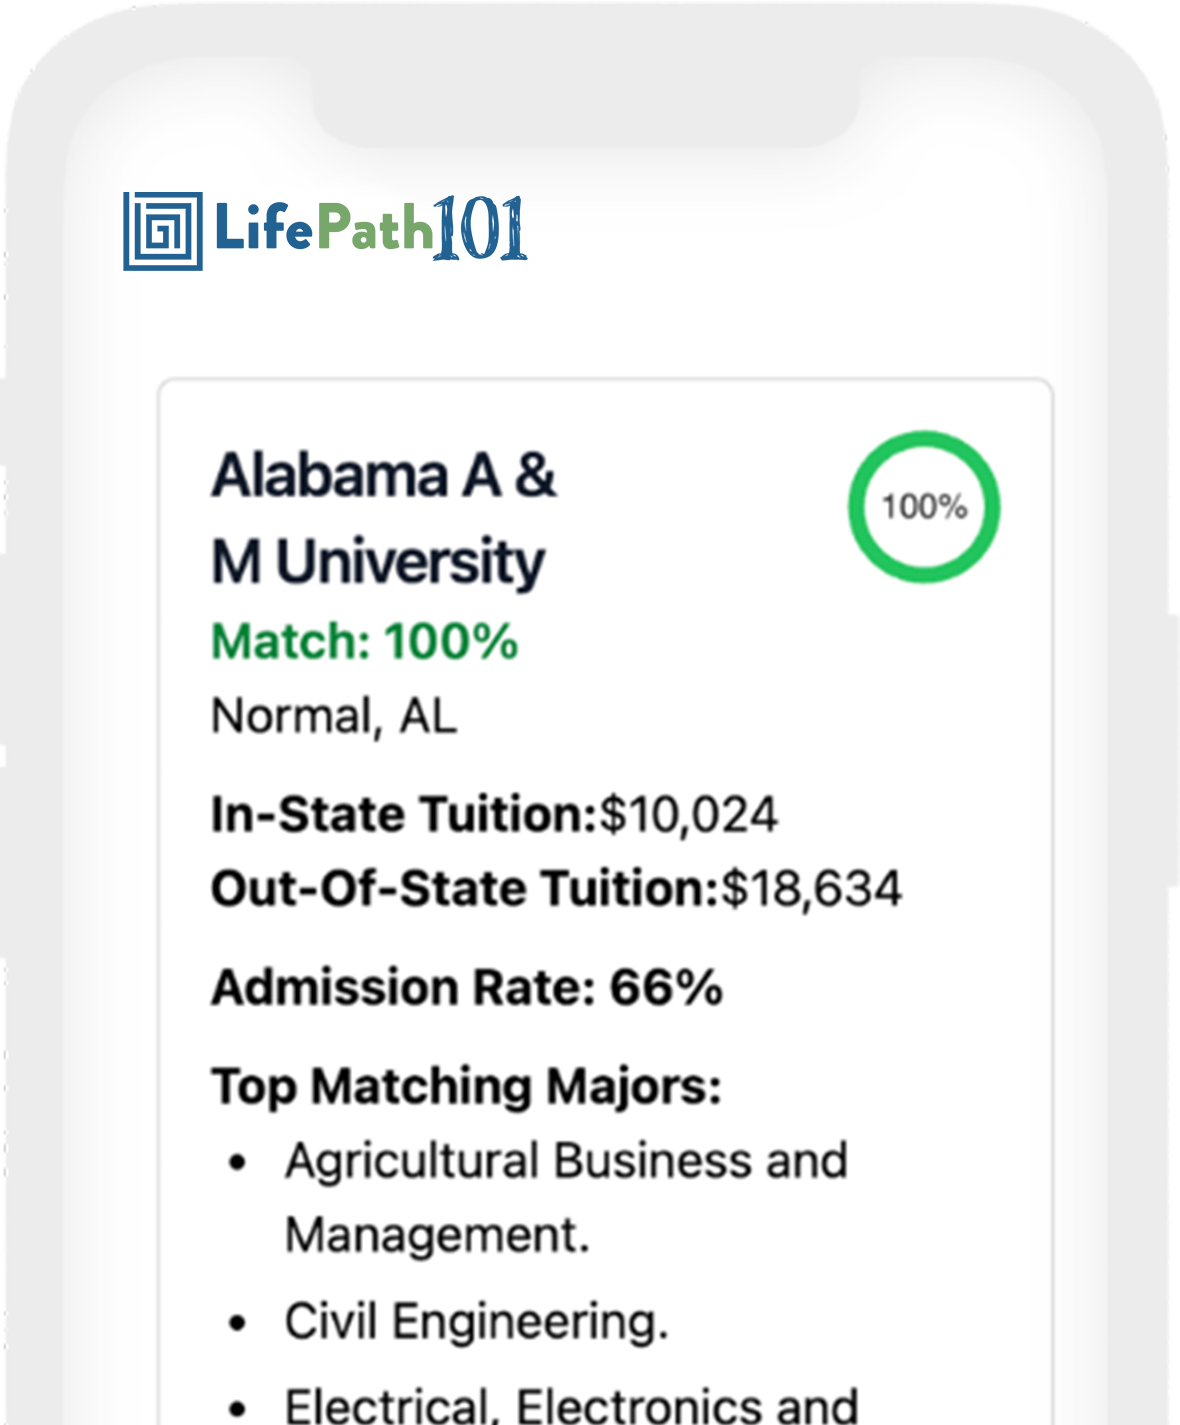Click the $18,634 out-of-state tuition amount
1180x1425 pixels.
click(812, 888)
